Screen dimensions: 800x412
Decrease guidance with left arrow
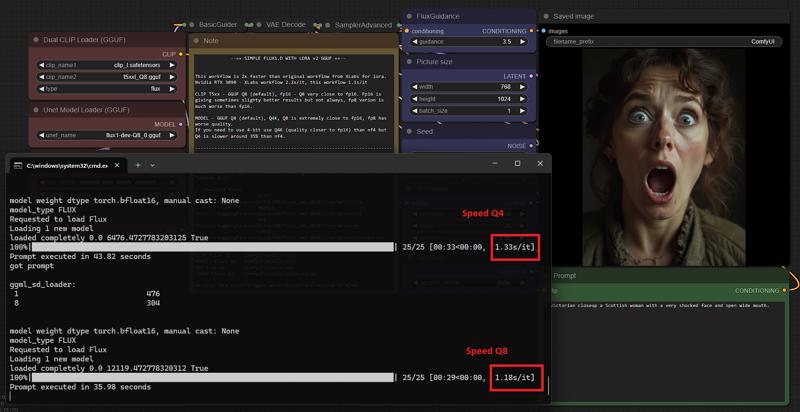415,42
